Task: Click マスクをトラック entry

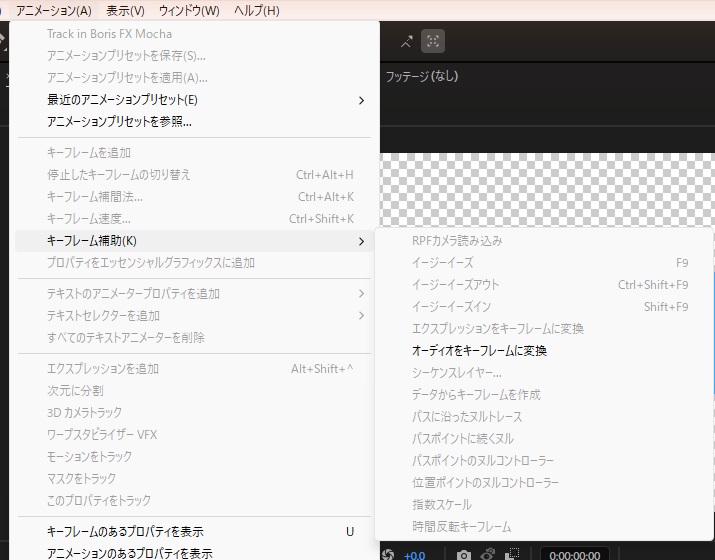Action: 194,478
